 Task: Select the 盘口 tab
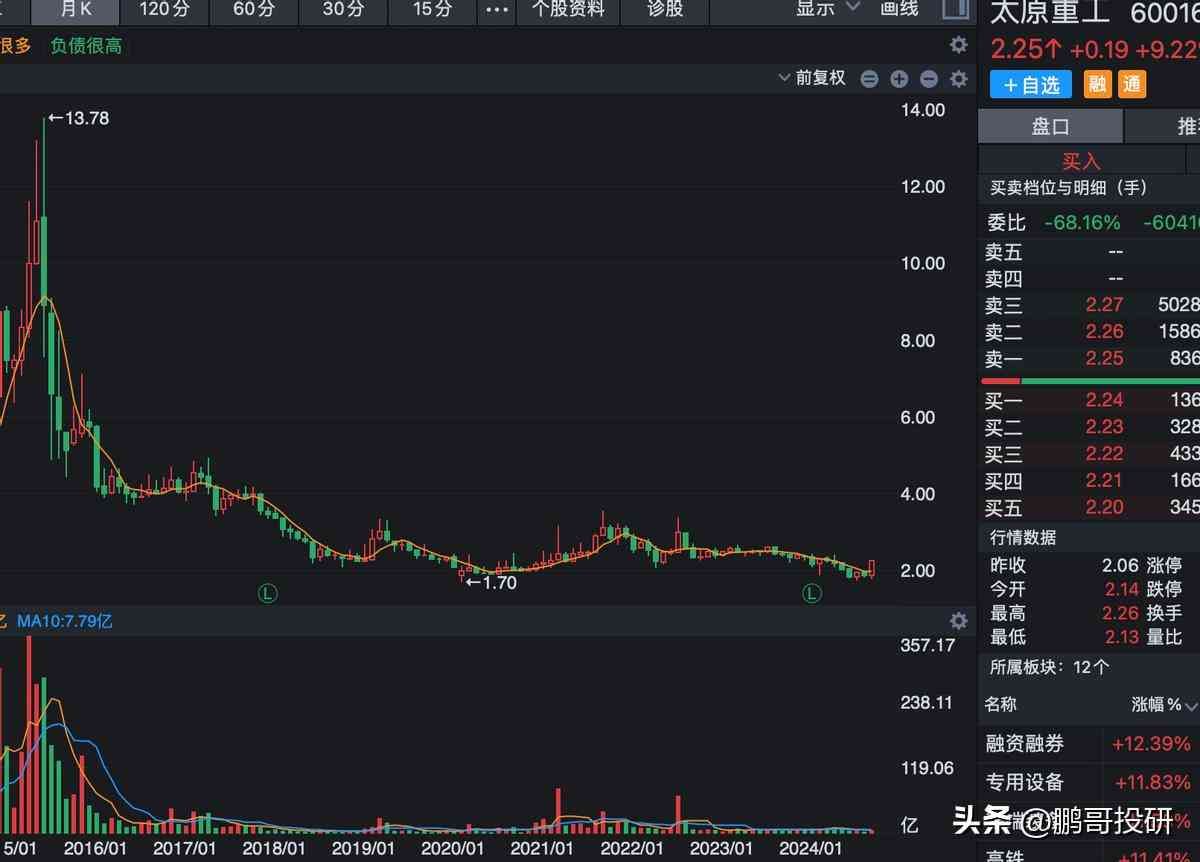tap(1050, 127)
